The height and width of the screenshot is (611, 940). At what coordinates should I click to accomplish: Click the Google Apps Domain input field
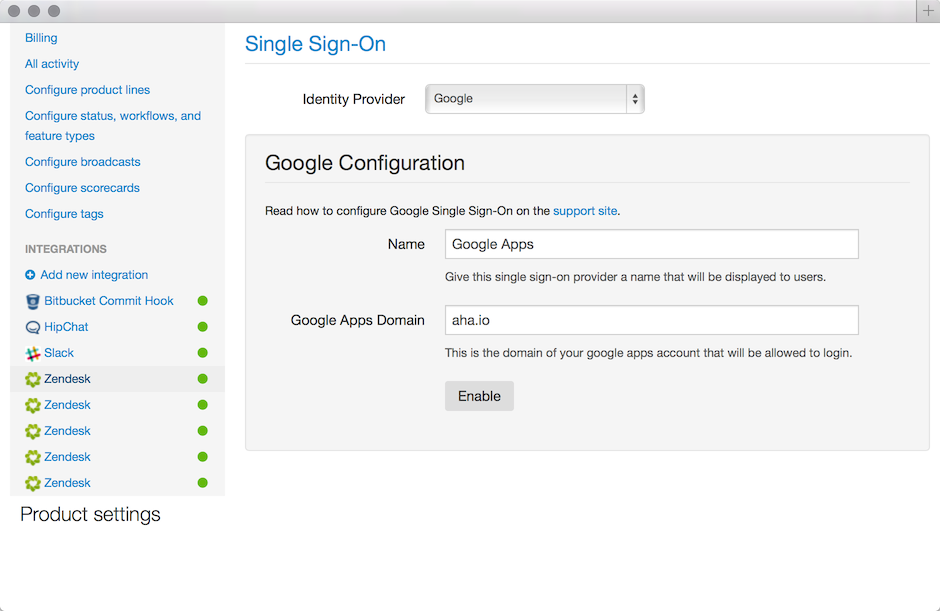pos(652,320)
